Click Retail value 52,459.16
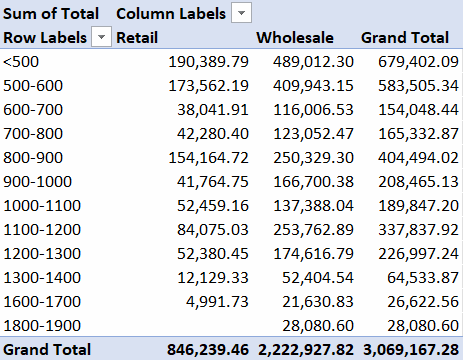The image size is (463, 360). pos(213,206)
